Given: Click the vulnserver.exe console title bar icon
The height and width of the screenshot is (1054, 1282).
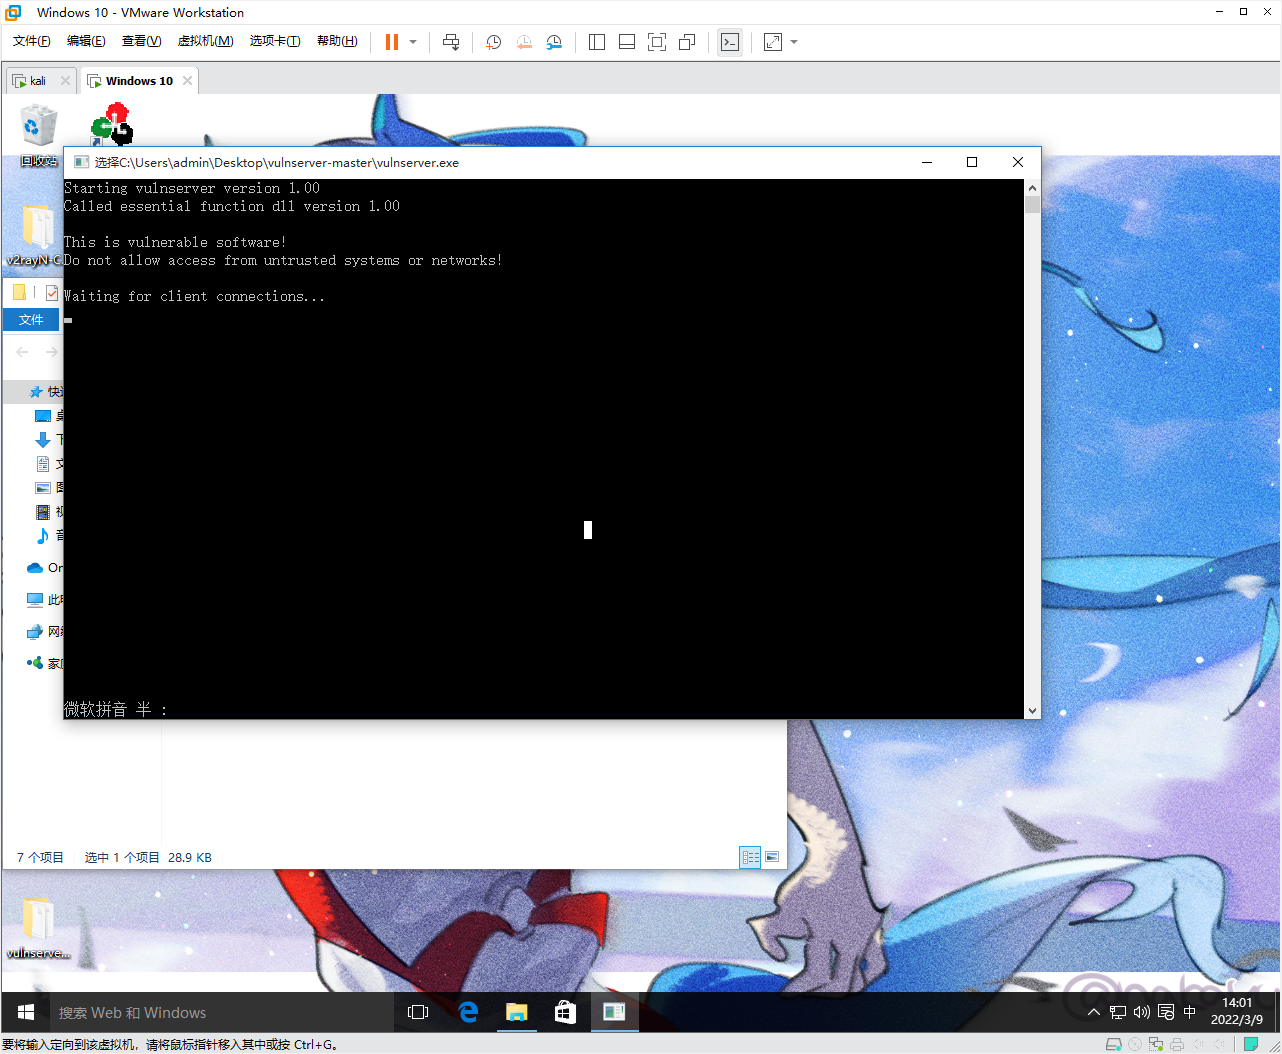Looking at the screenshot, I should 81,162.
